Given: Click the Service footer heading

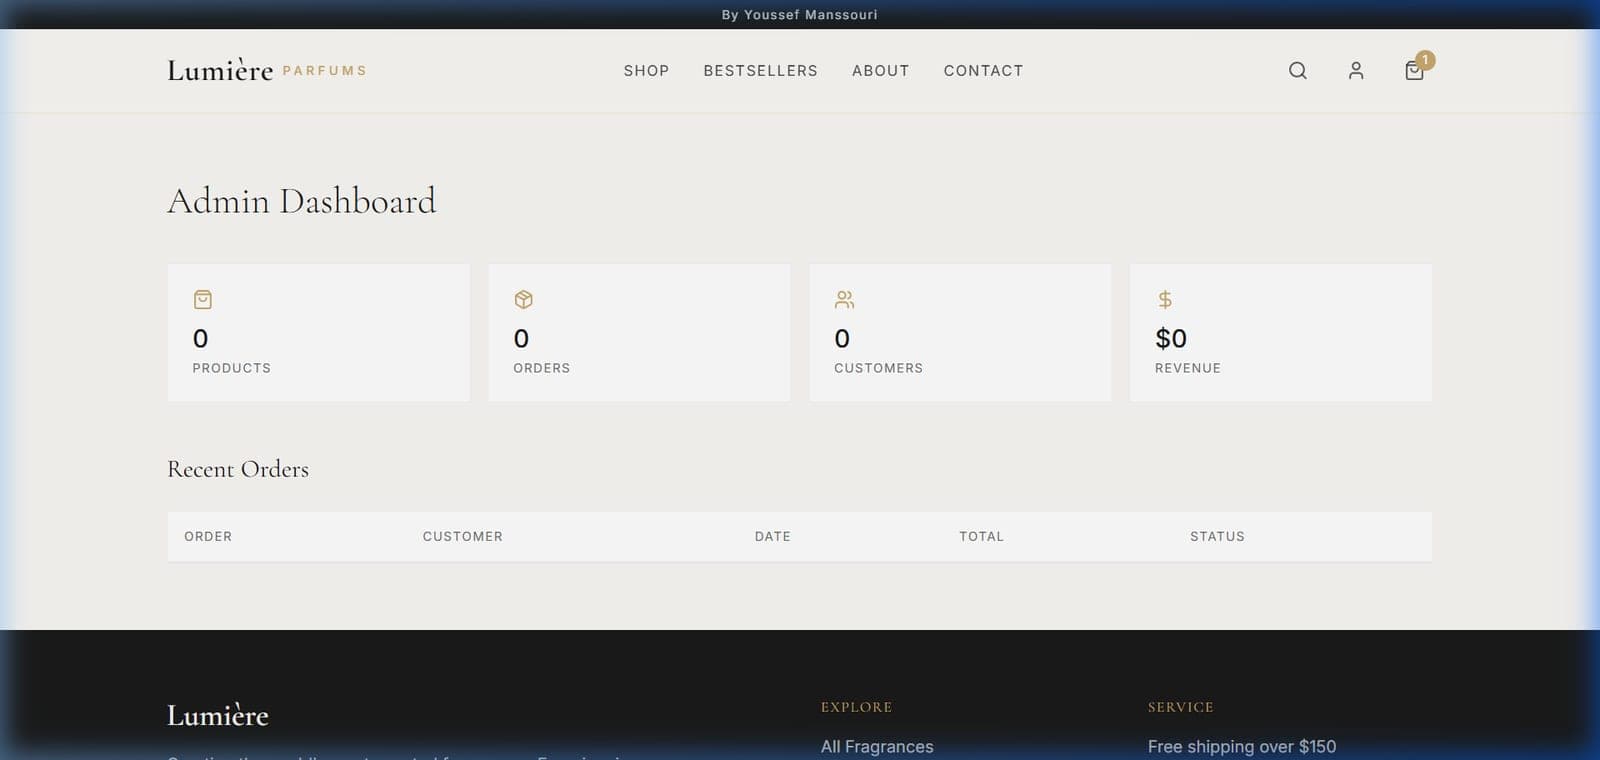Looking at the screenshot, I should [x=1181, y=707].
